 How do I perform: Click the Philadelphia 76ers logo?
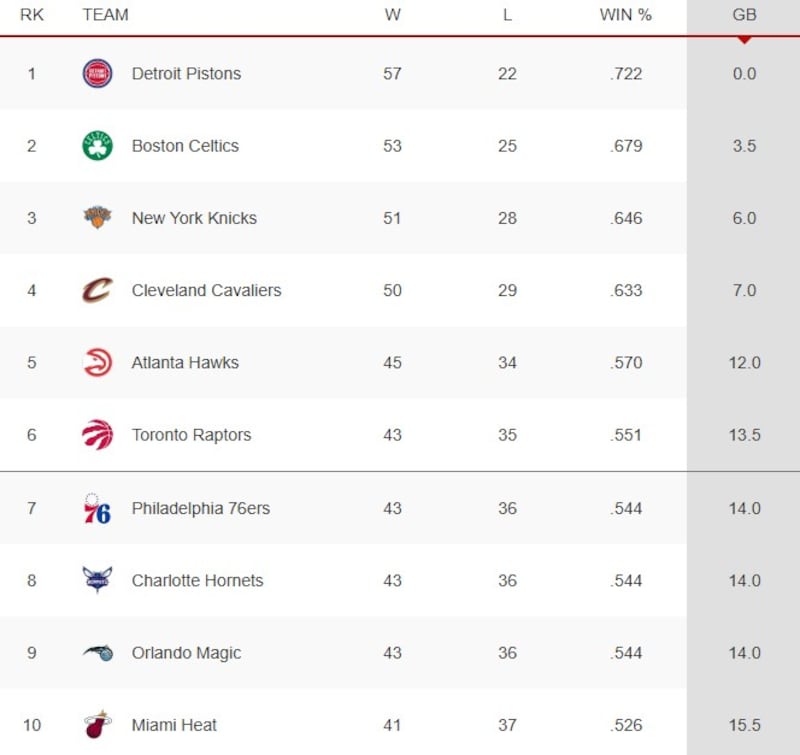pos(97,508)
